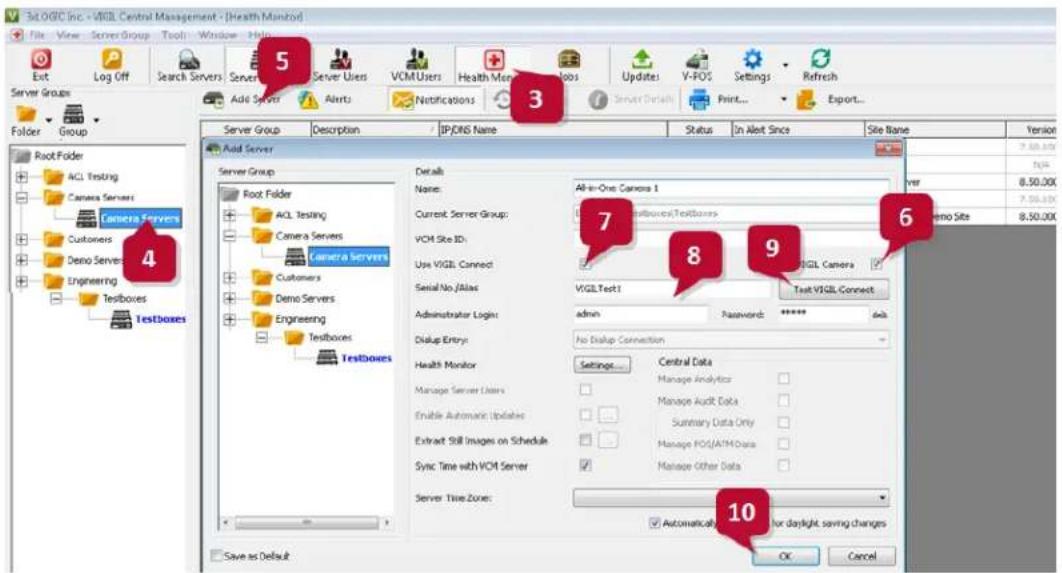Image resolution: width=1062 pixels, height=573 pixels.
Task: Click Test VIGIL Connect button
Action: click(x=834, y=290)
